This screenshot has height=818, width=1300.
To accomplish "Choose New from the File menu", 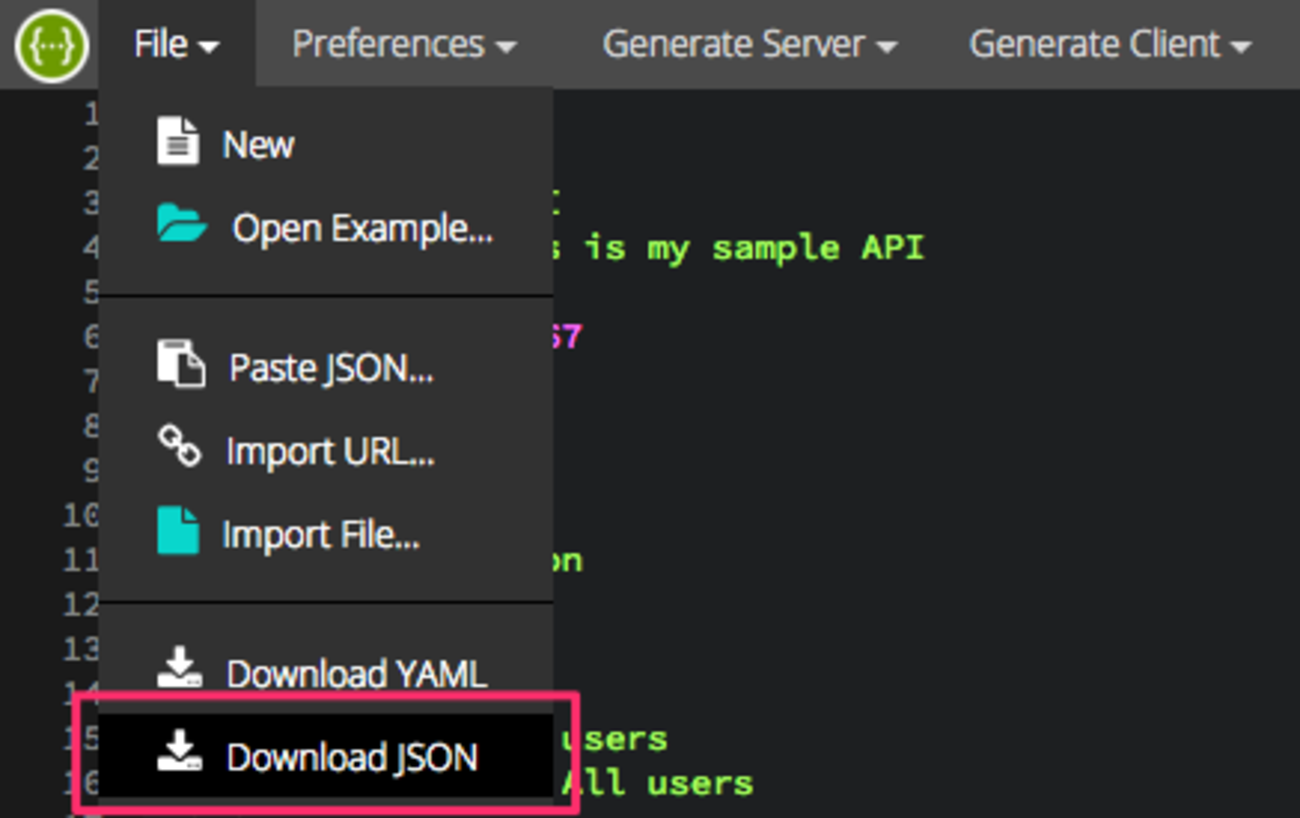I will click(x=326, y=144).
